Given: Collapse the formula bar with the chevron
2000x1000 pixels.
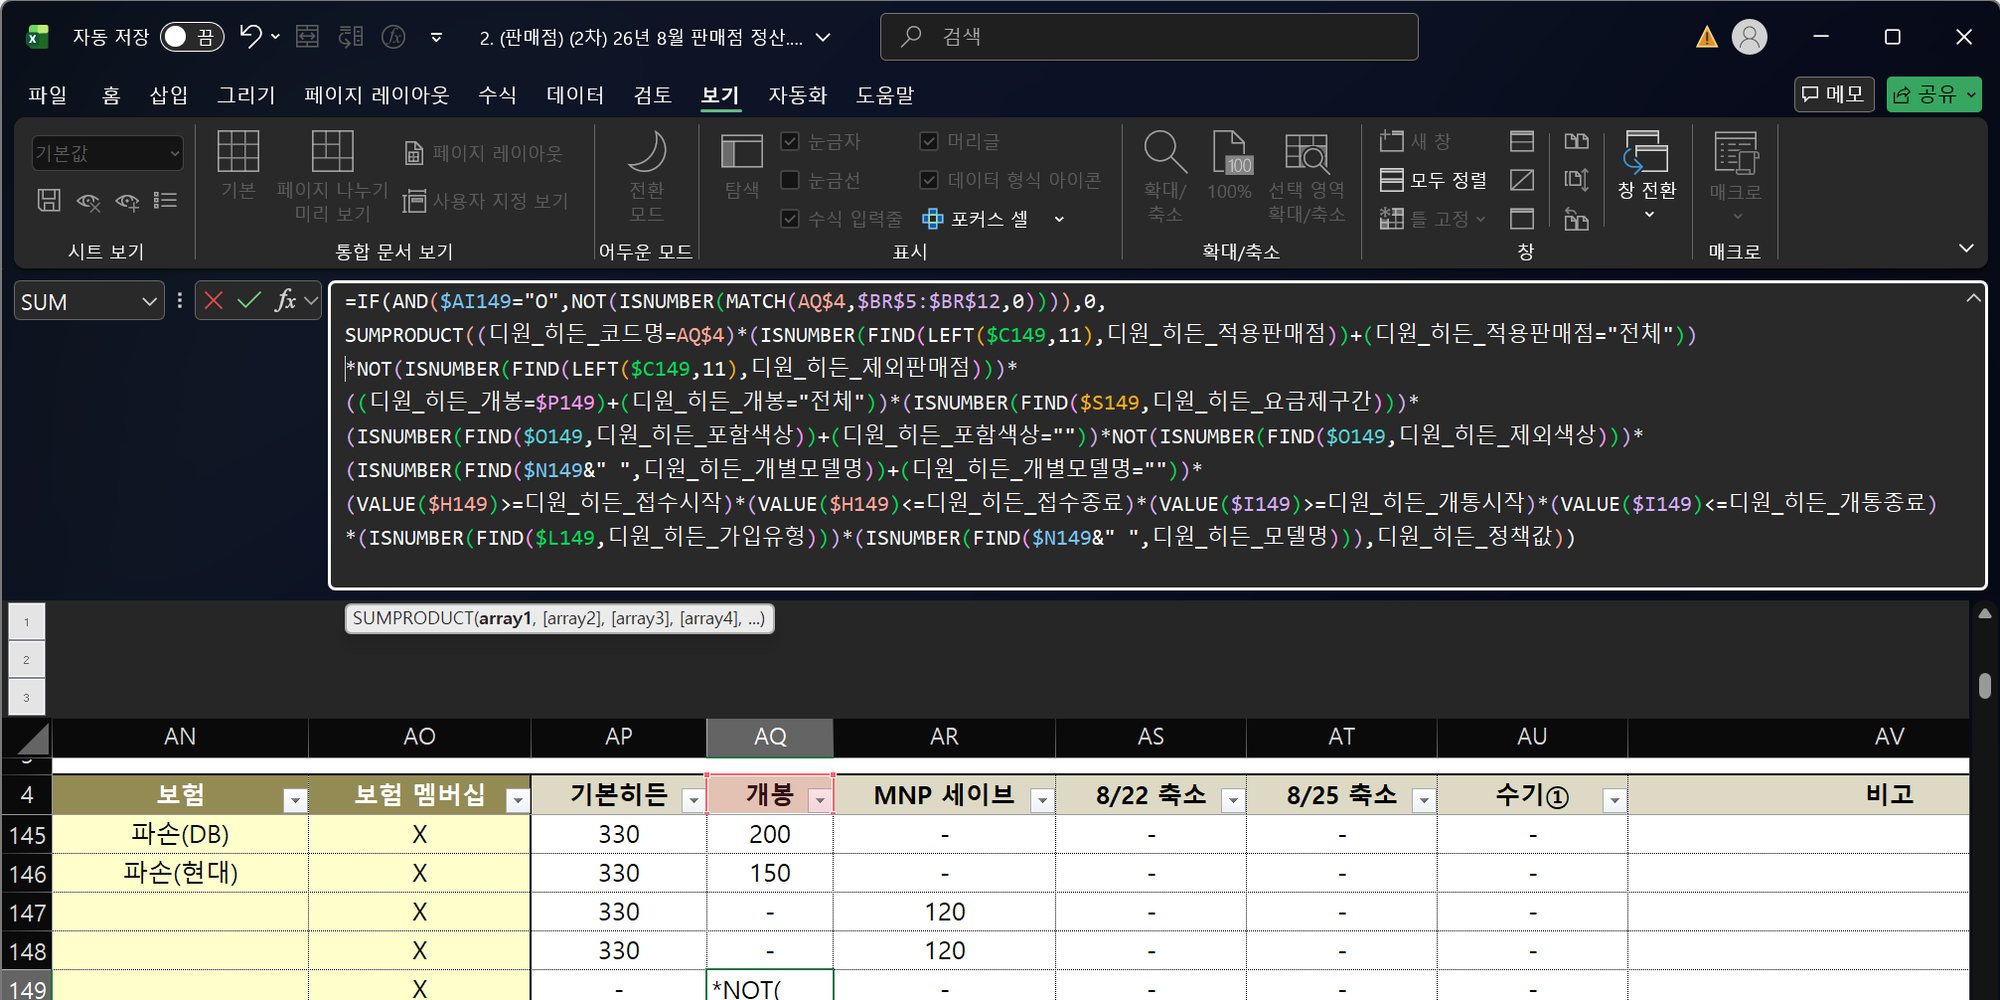Looking at the screenshot, I should click(x=1973, y=298).
